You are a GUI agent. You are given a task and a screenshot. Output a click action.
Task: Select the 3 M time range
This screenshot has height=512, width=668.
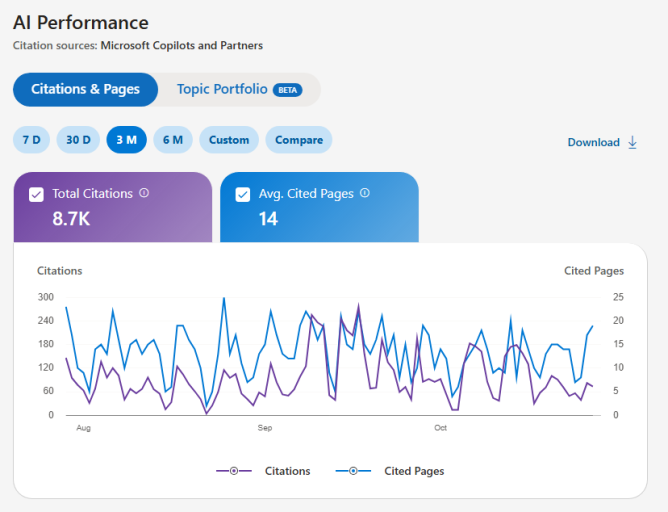tap(127, 140)
